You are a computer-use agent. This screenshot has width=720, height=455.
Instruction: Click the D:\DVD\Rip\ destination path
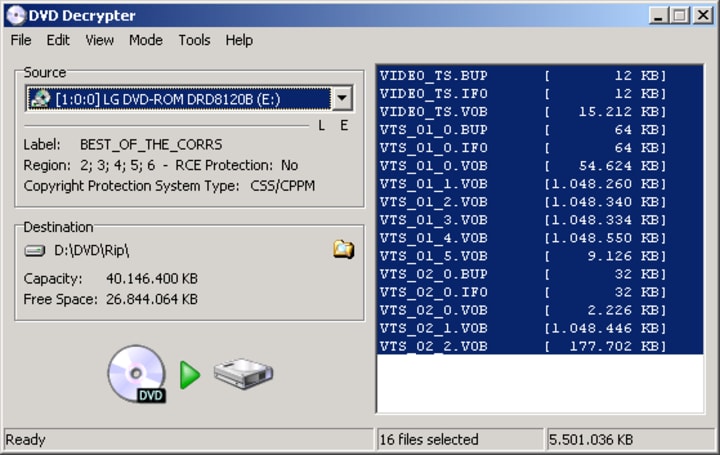tap(91, 251)
